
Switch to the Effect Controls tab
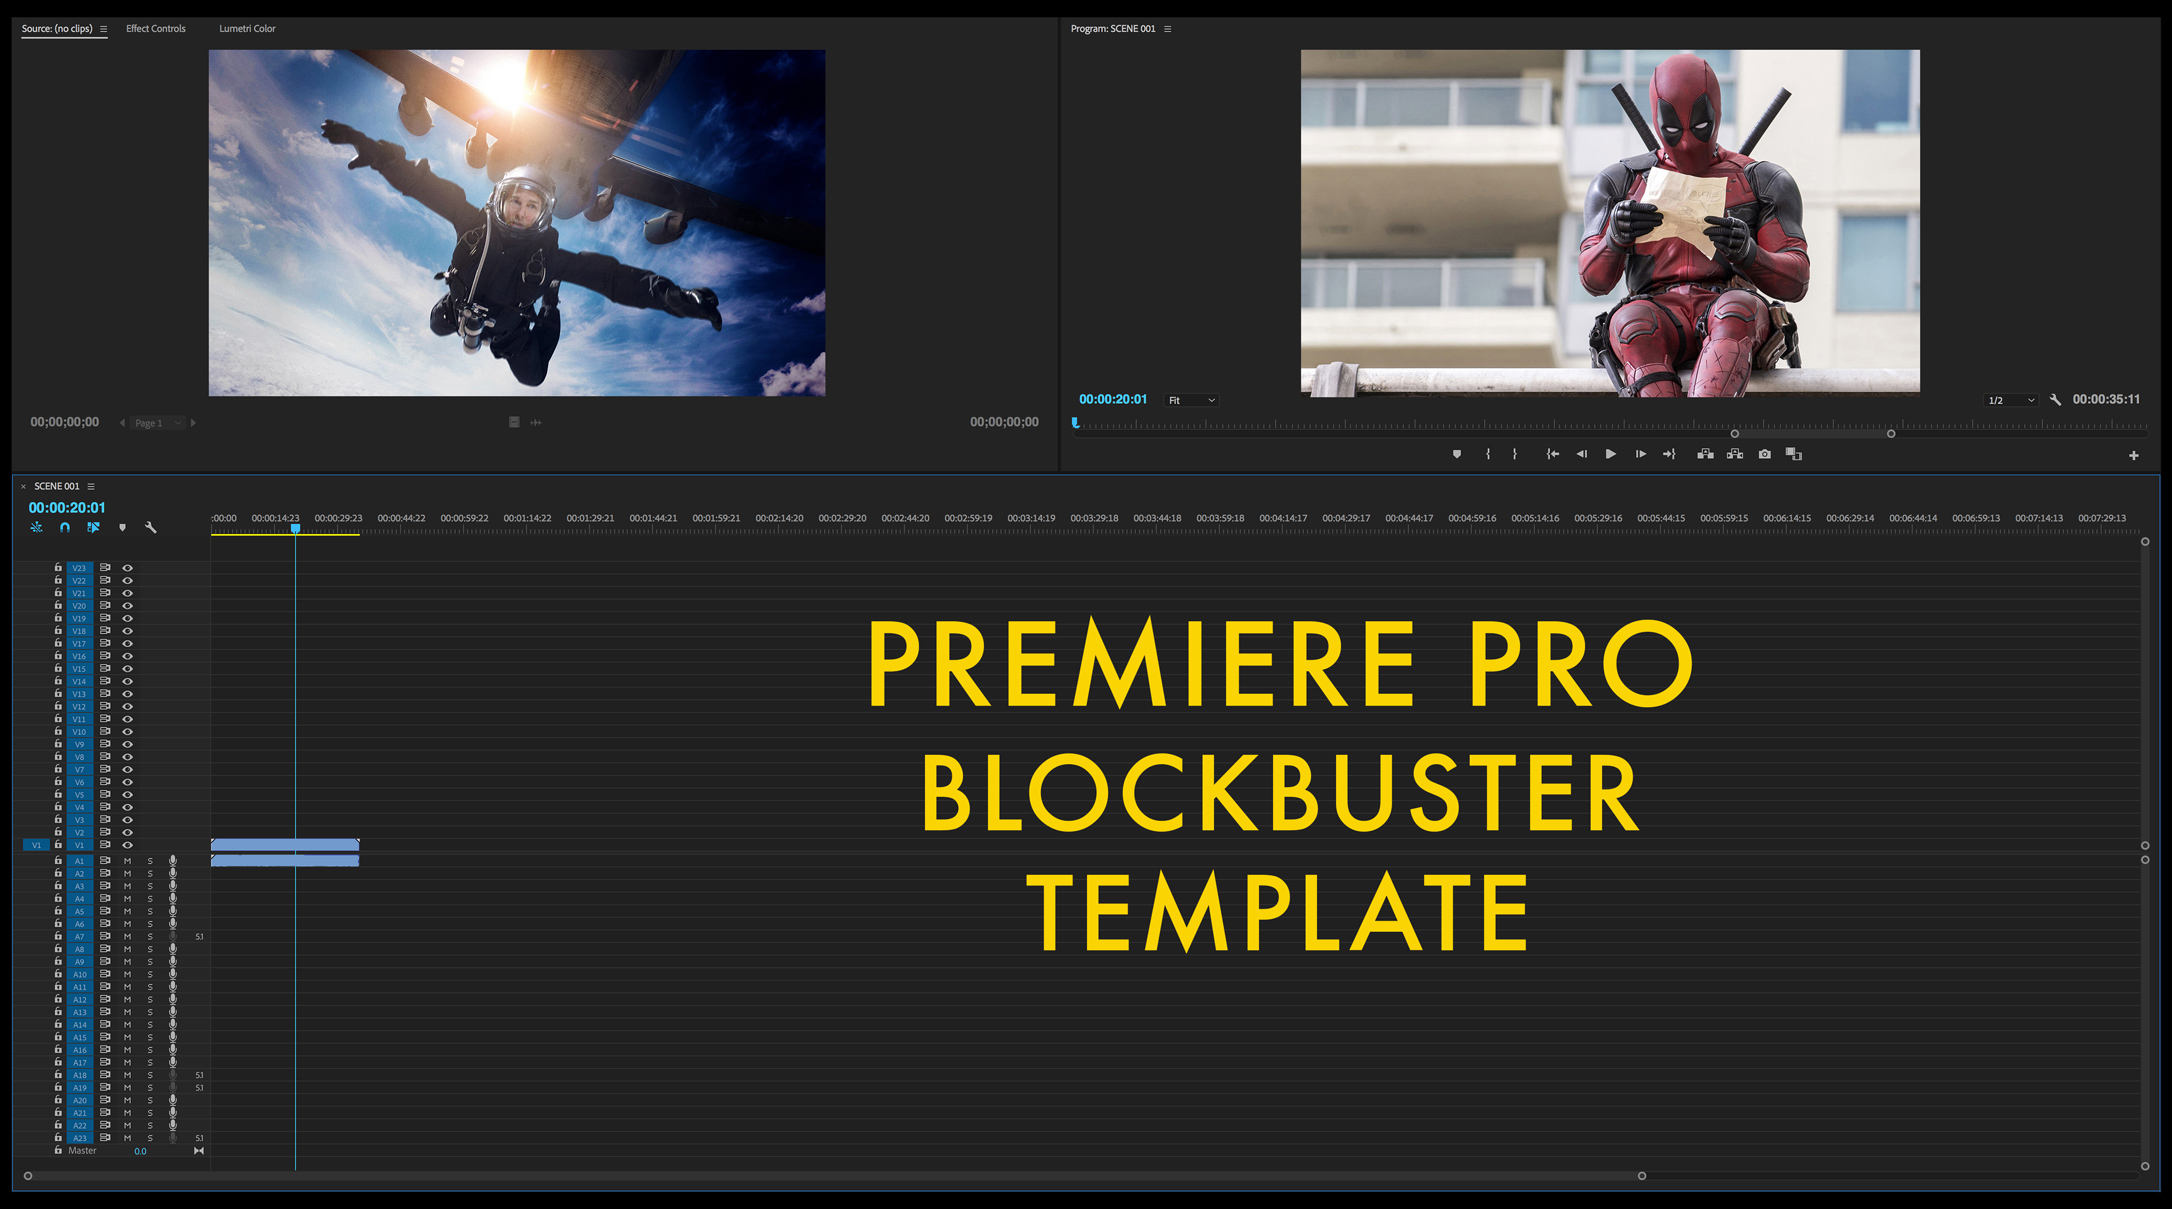coord(155,28)
